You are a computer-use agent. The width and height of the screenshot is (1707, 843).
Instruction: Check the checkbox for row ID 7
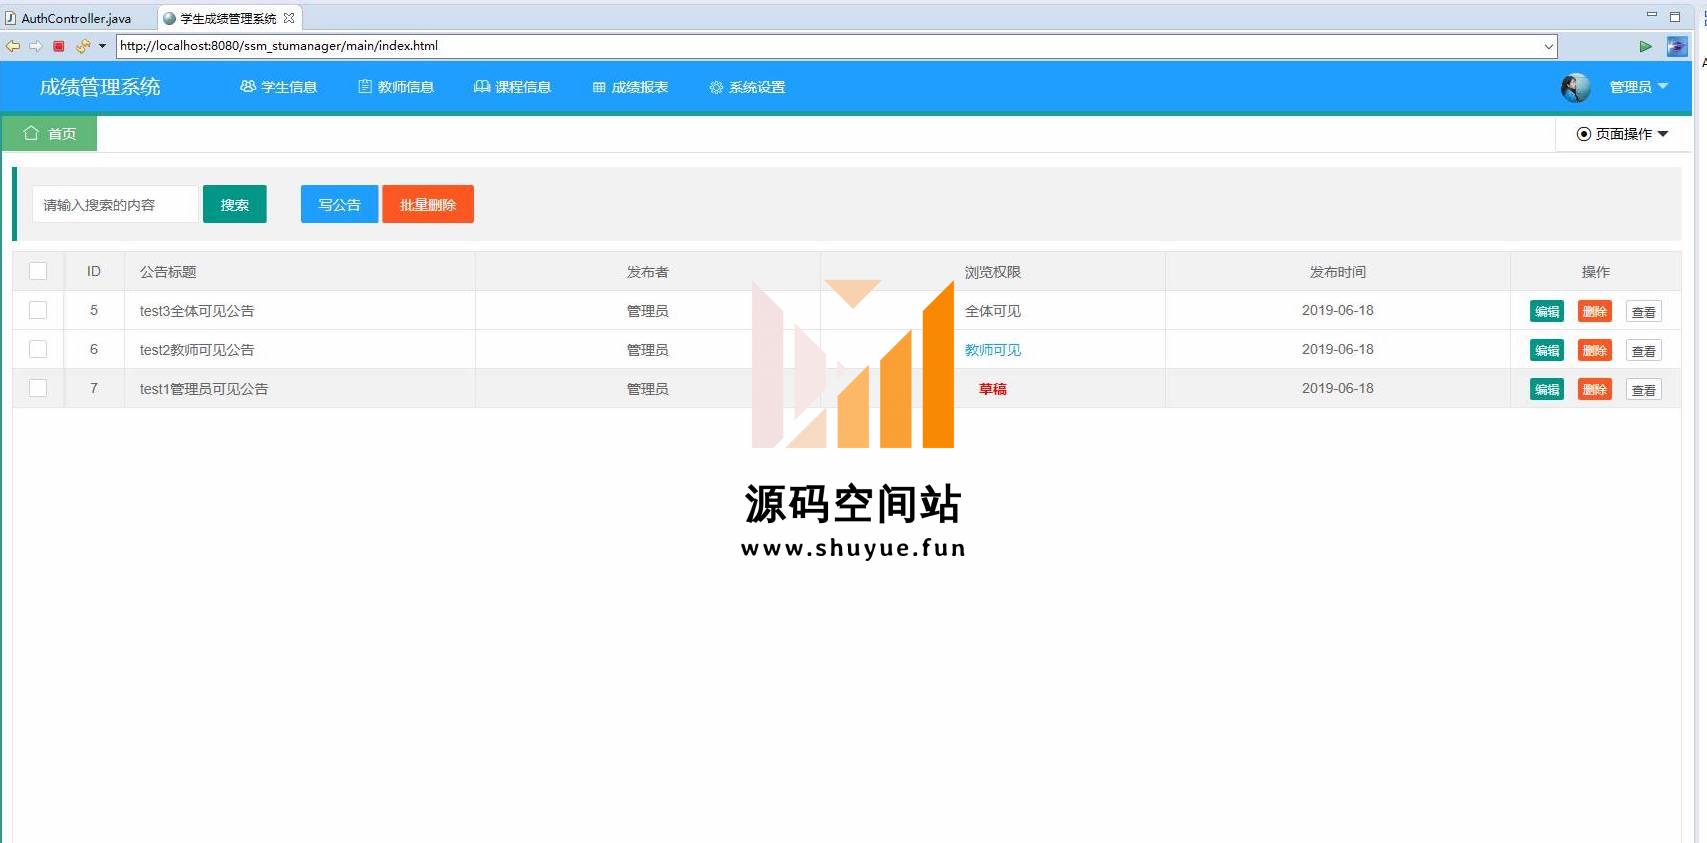[38, 388]
